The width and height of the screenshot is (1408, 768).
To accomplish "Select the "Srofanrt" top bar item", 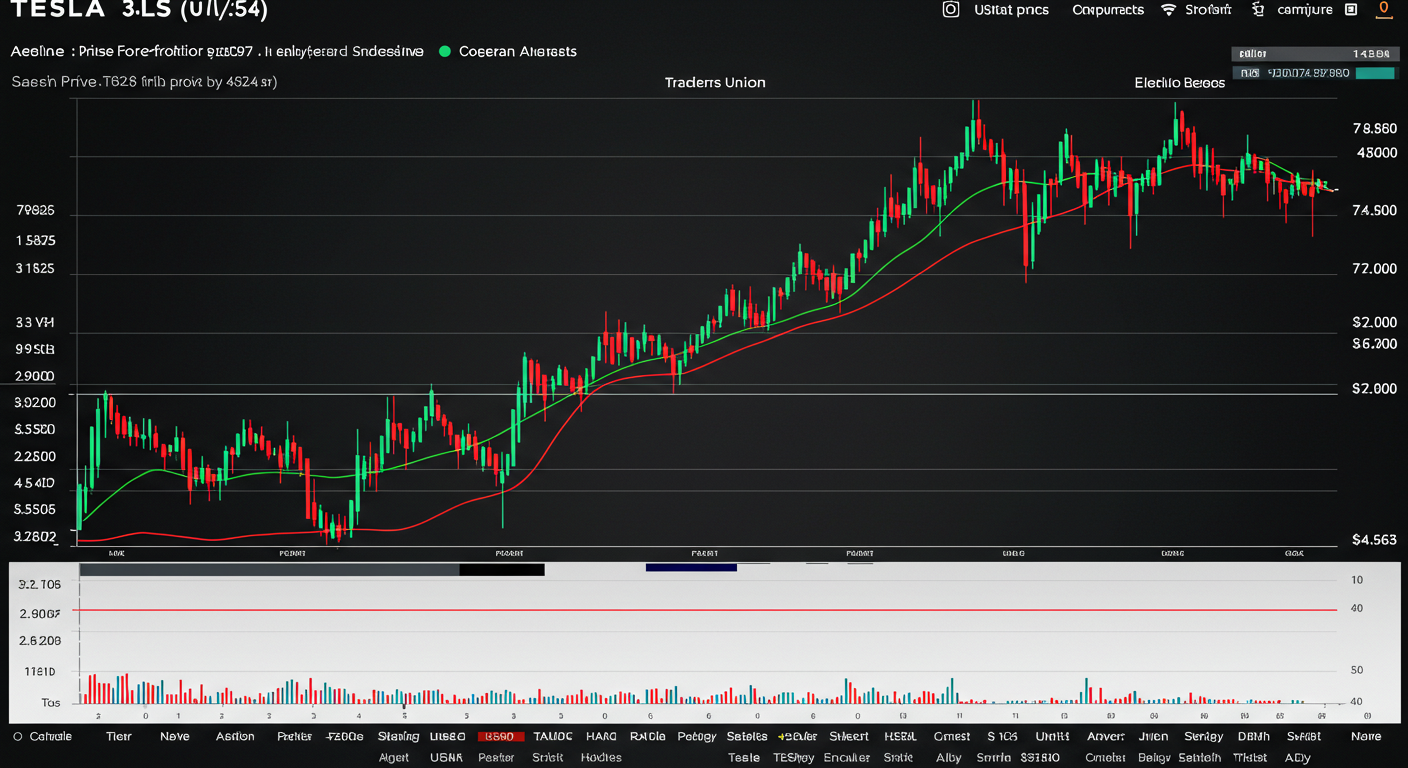I will tap(1209, 10).
